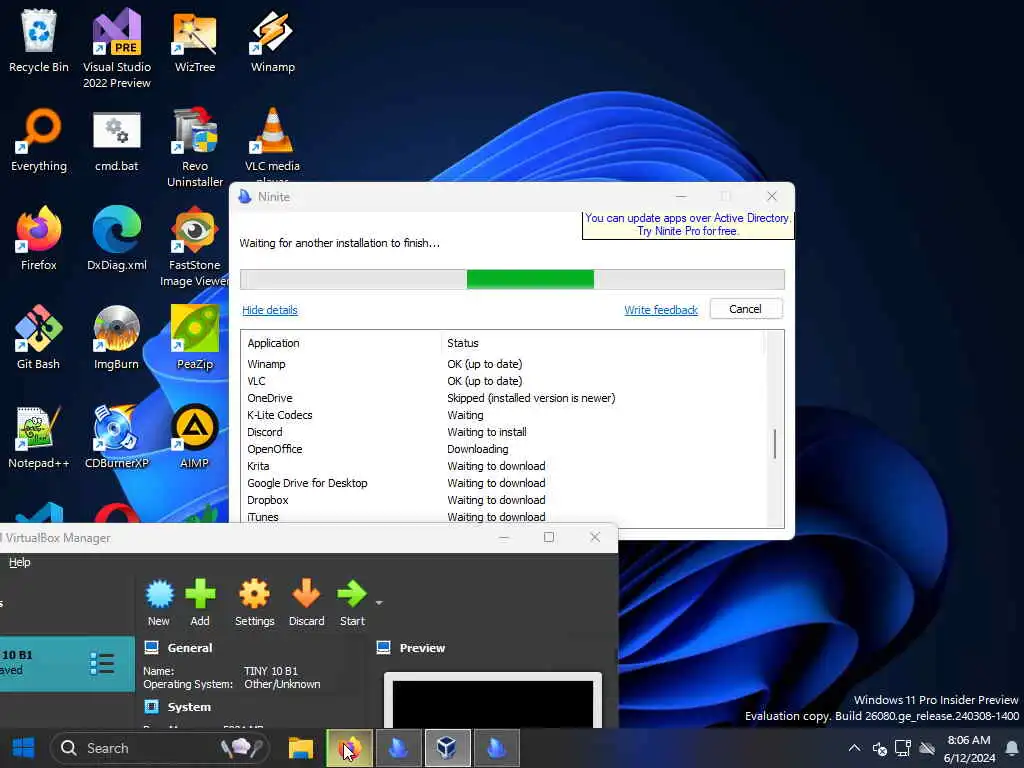Click the Preview section header
Viewport: 1024px width, 768px height.
(x=422, y=648)
